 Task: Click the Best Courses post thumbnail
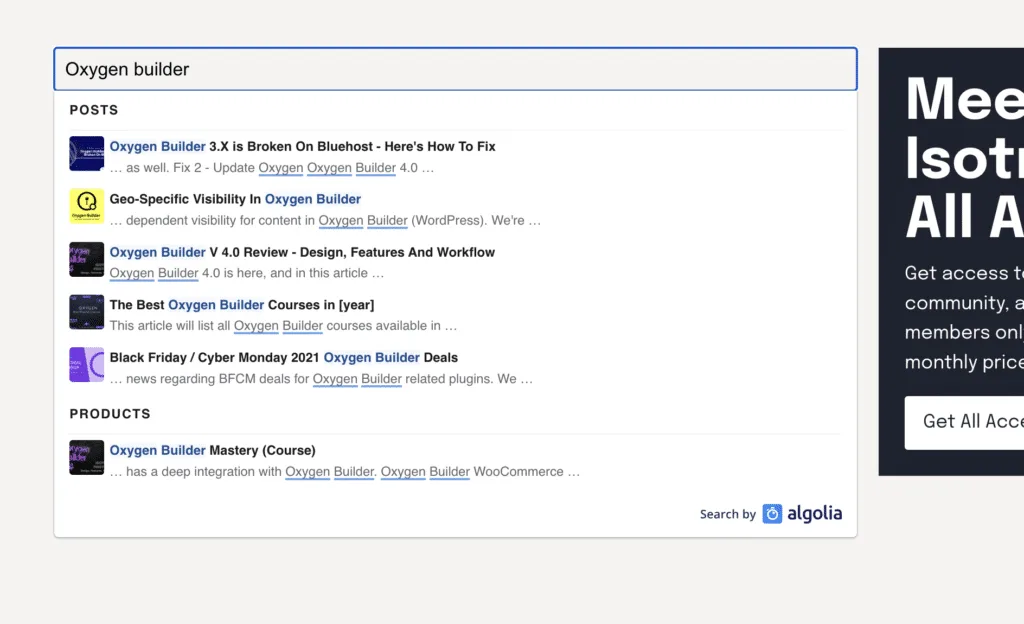pos(87,312)
